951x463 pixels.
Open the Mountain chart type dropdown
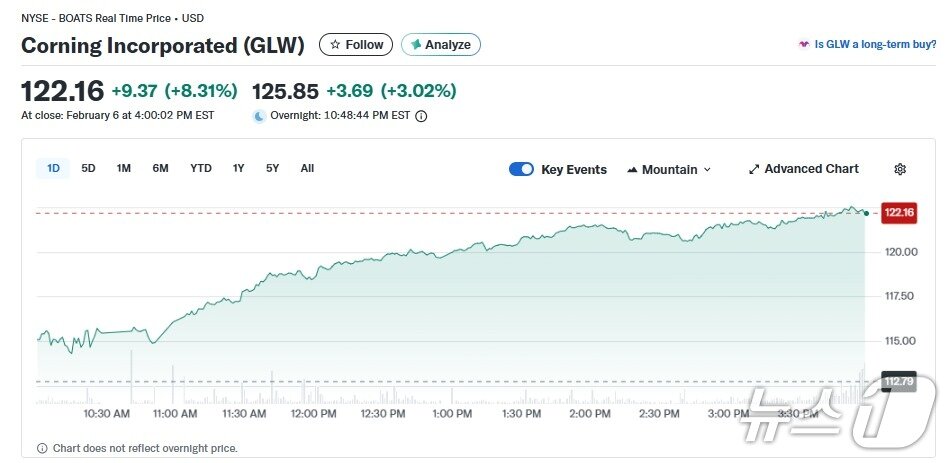tap(669, 169)
